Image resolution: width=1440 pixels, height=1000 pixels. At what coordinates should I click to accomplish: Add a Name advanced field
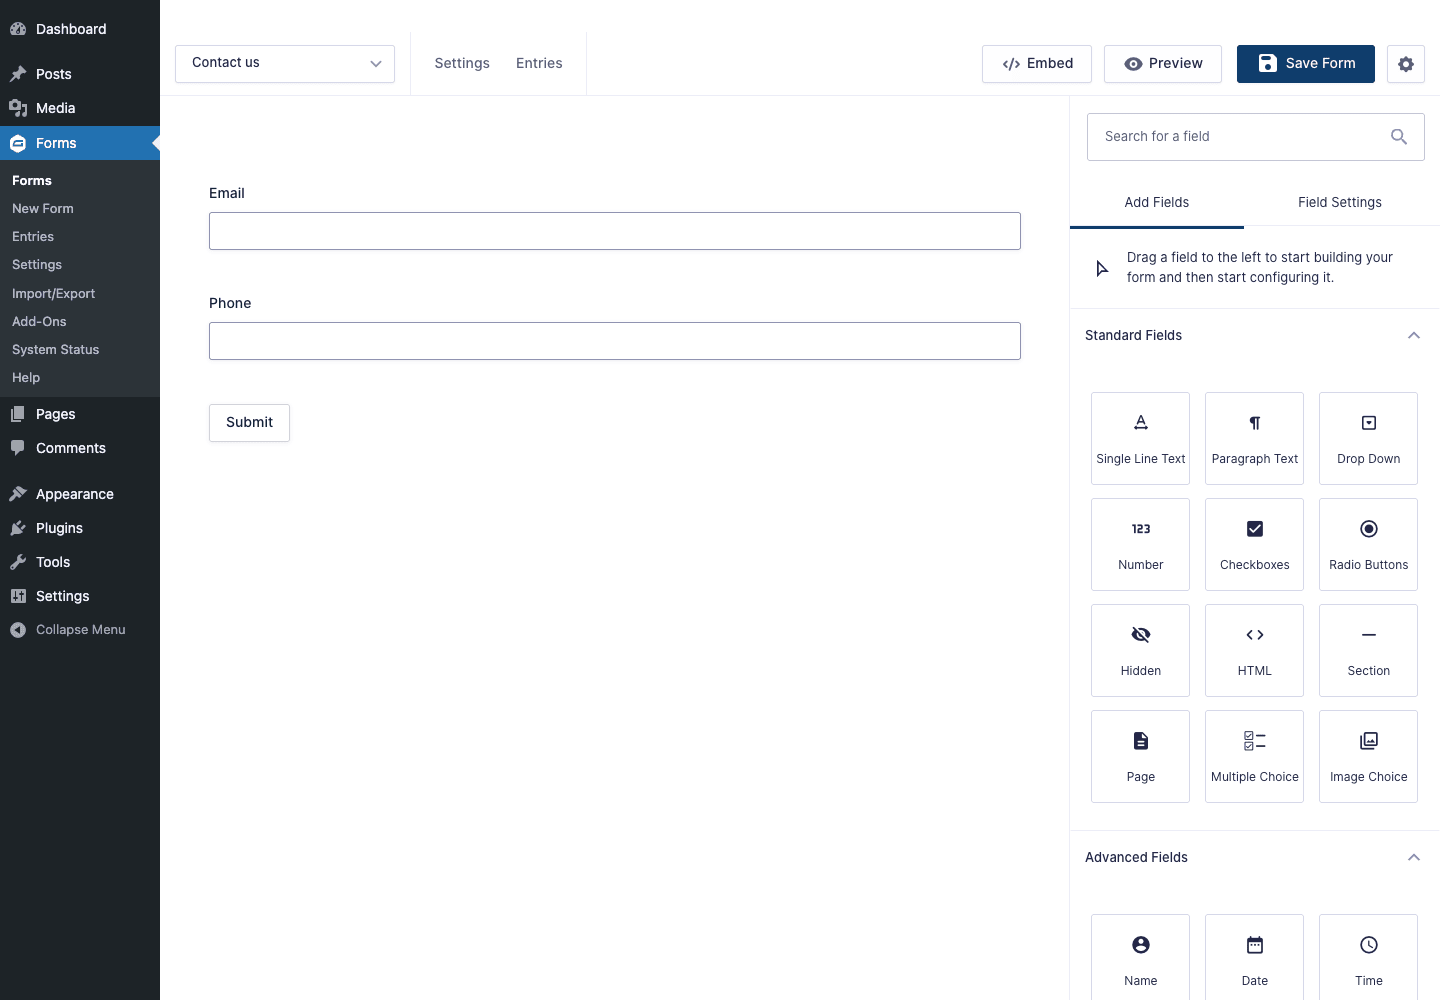1140,957
